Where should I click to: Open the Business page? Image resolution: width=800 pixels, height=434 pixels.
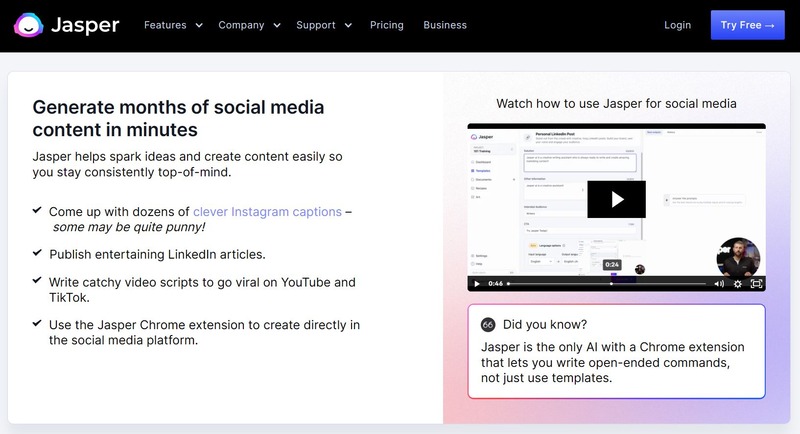pos(445,25)
